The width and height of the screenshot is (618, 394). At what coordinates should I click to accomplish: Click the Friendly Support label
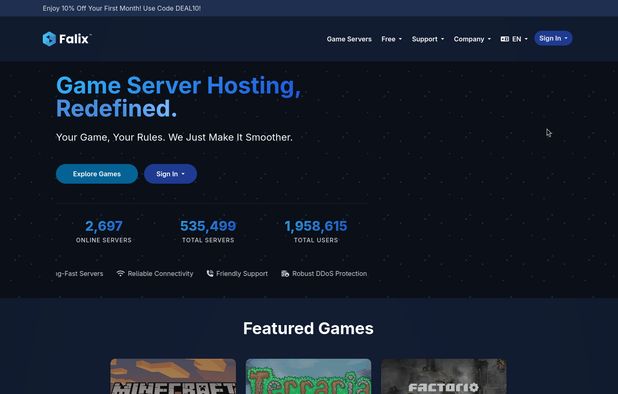(x=242, y=273)
